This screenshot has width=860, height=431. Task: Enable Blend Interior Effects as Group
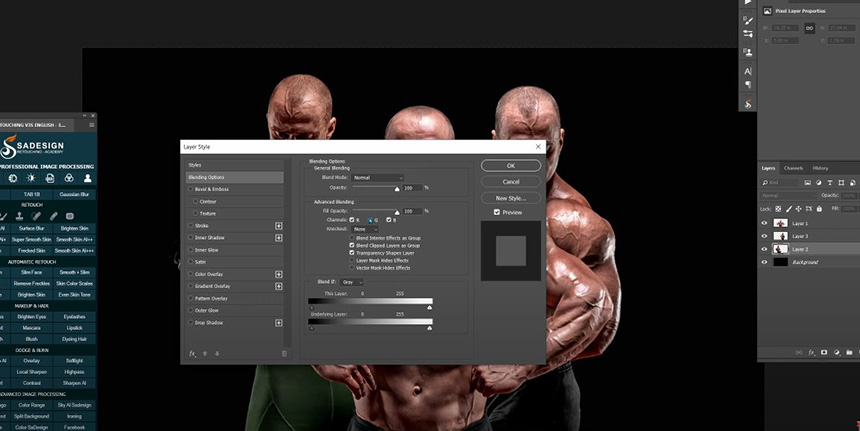[352, 238]
